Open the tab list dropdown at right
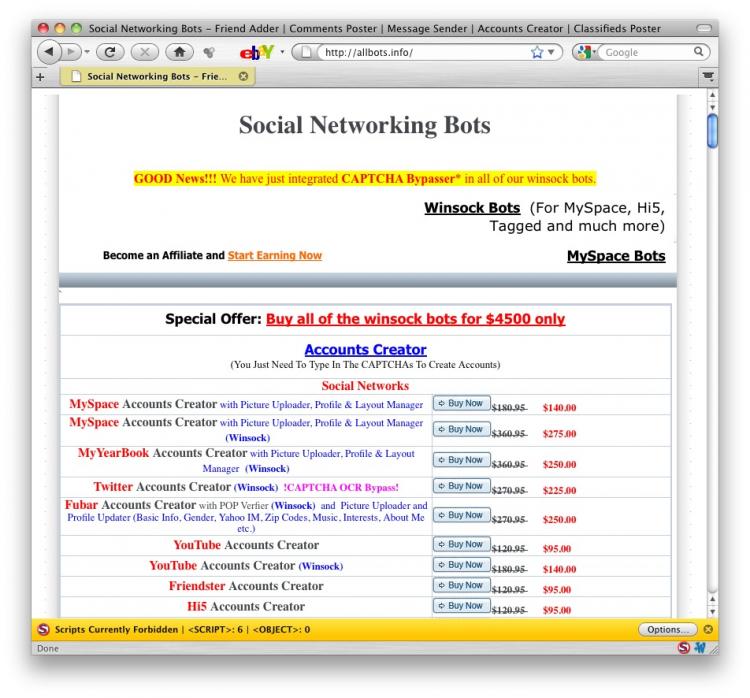The image size is (750, 698). 708,76
